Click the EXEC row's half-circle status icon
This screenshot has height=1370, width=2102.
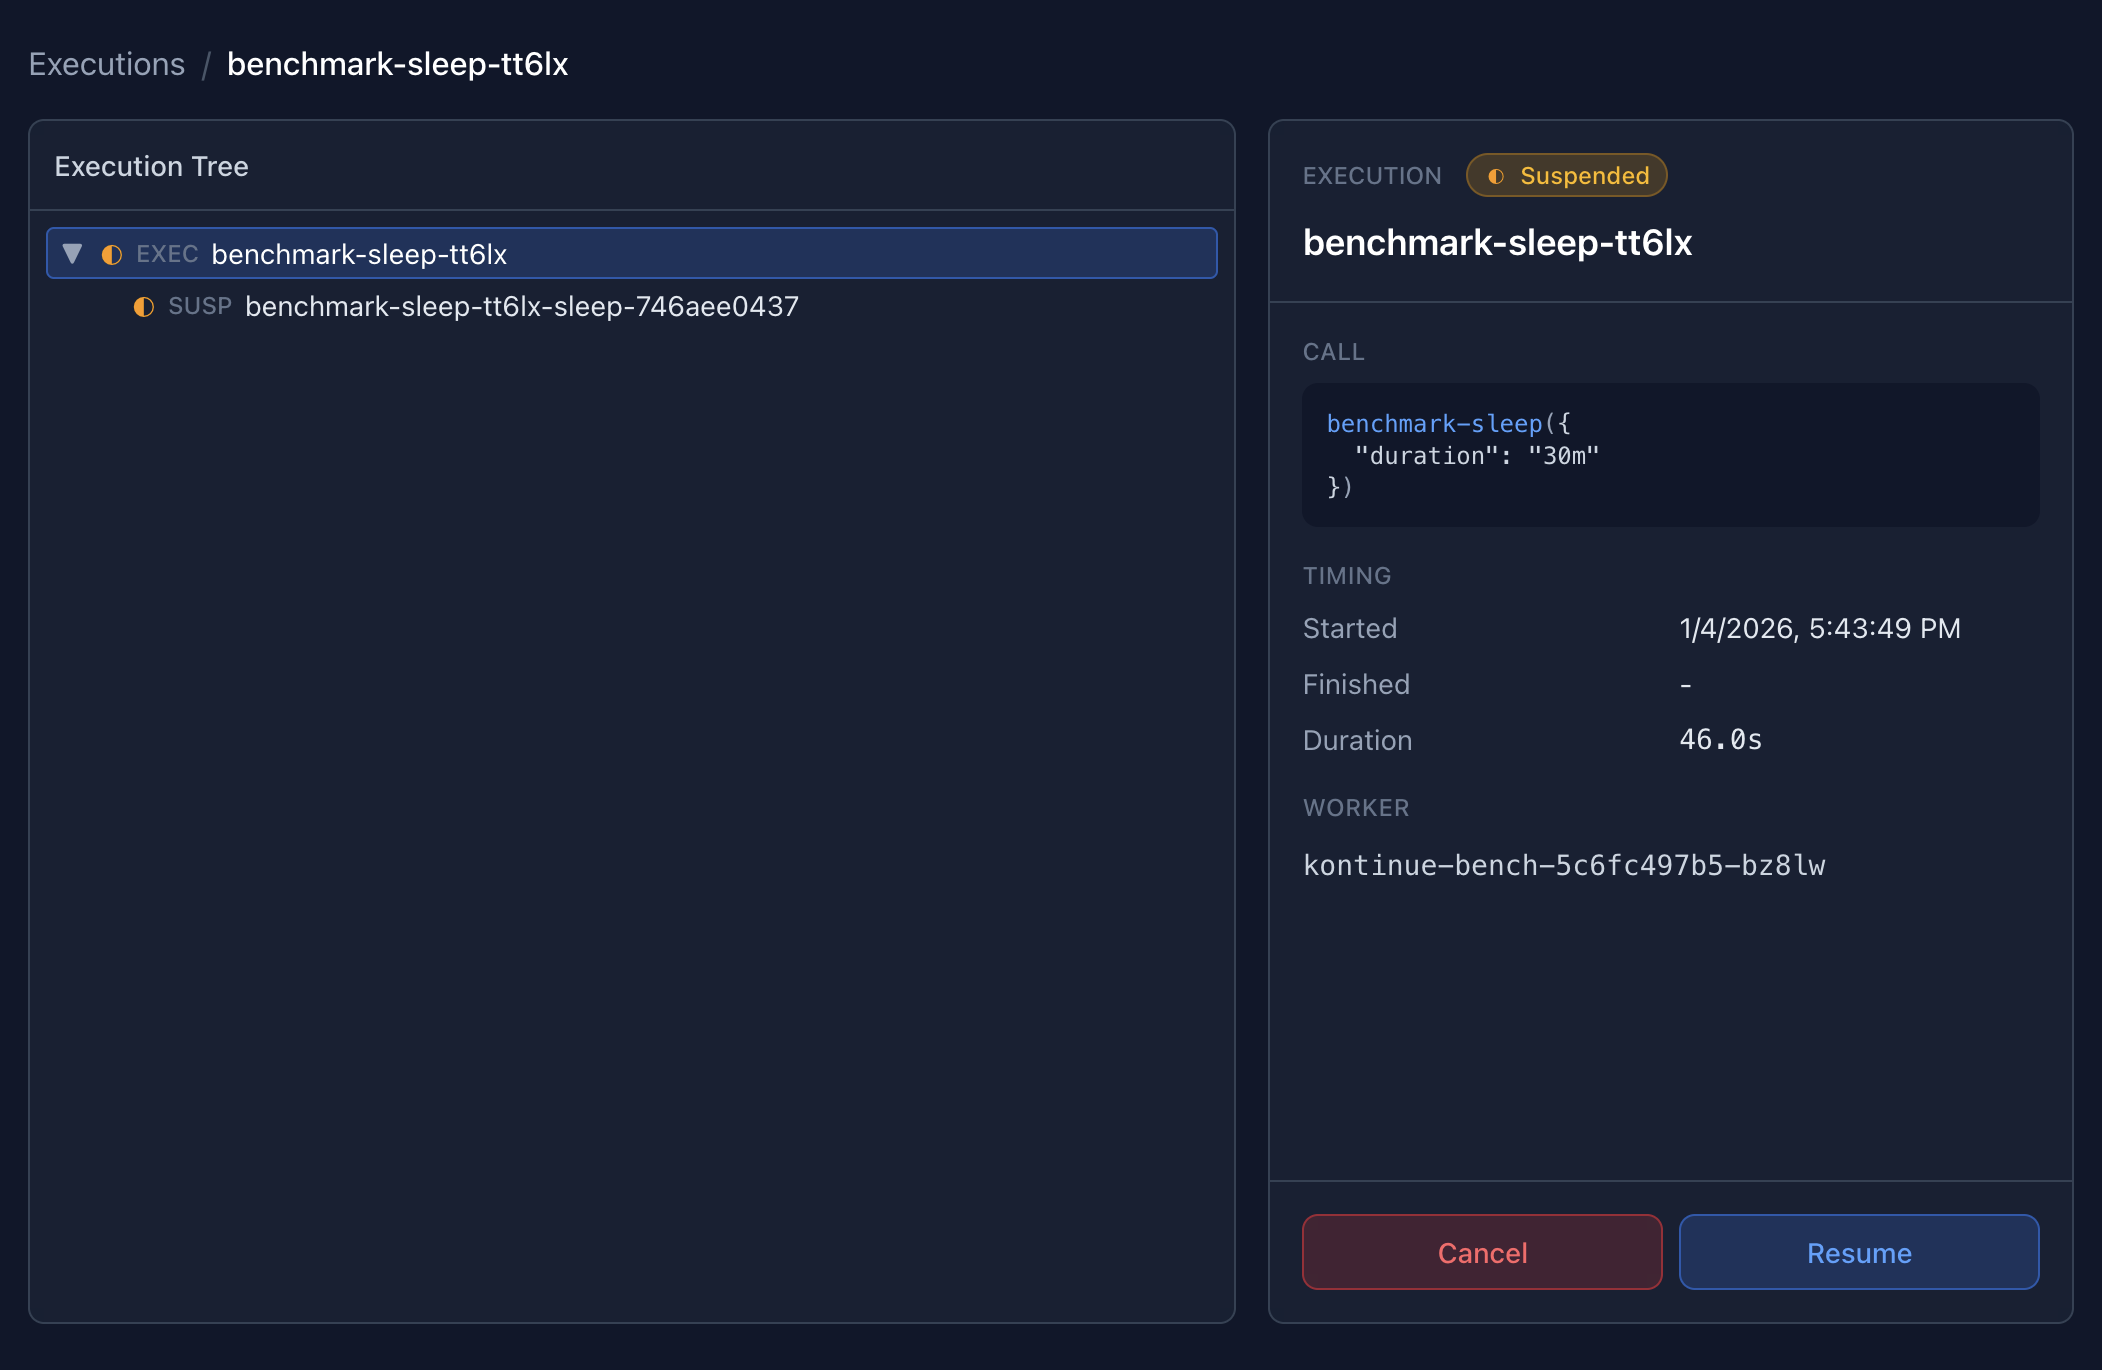coord(112,255)
